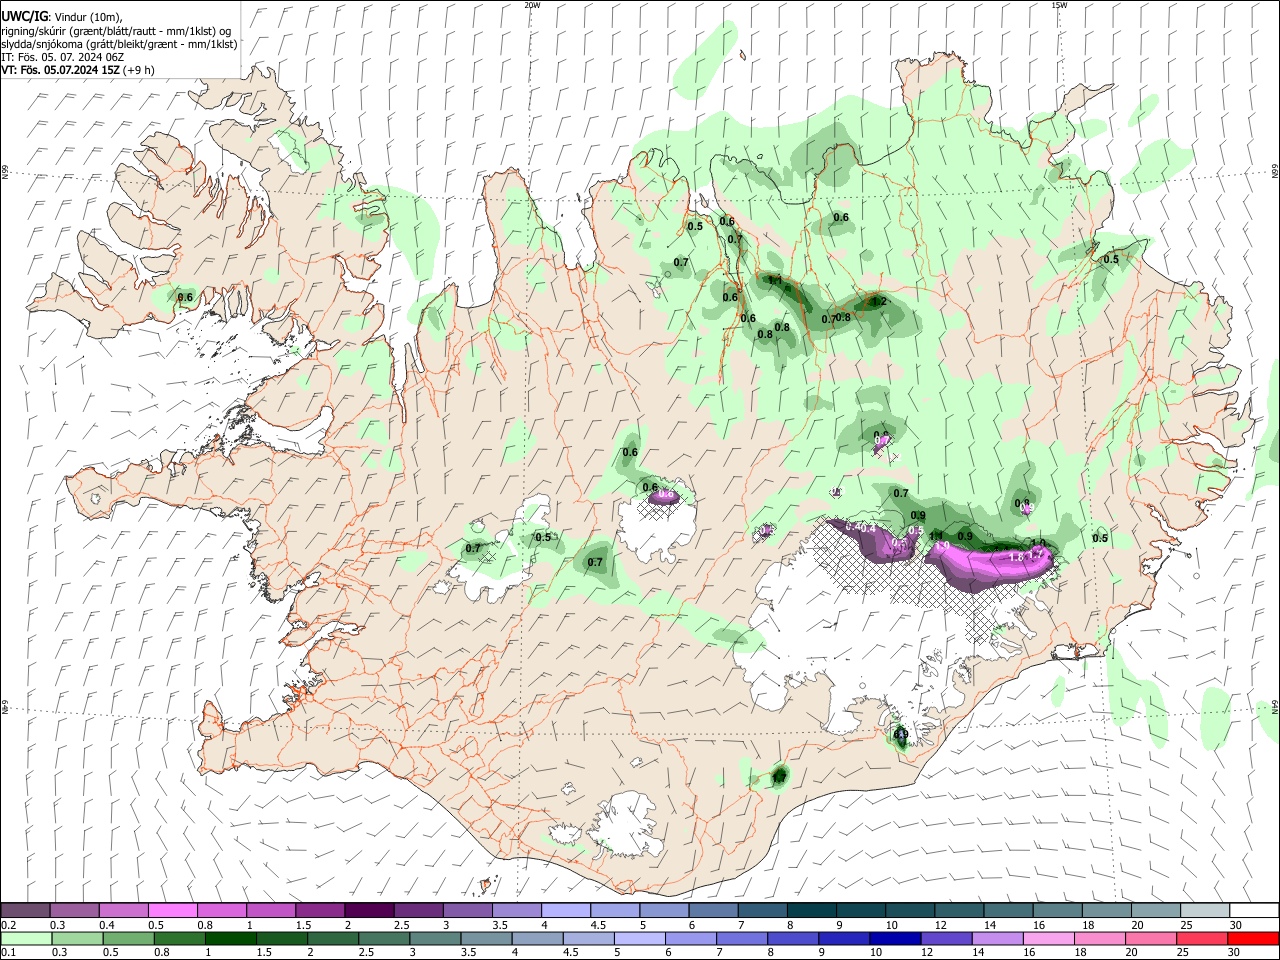The image size is (1280, 960).
Task: Click the light pink rain swatch labeled 16
Action: point(1048,938)
